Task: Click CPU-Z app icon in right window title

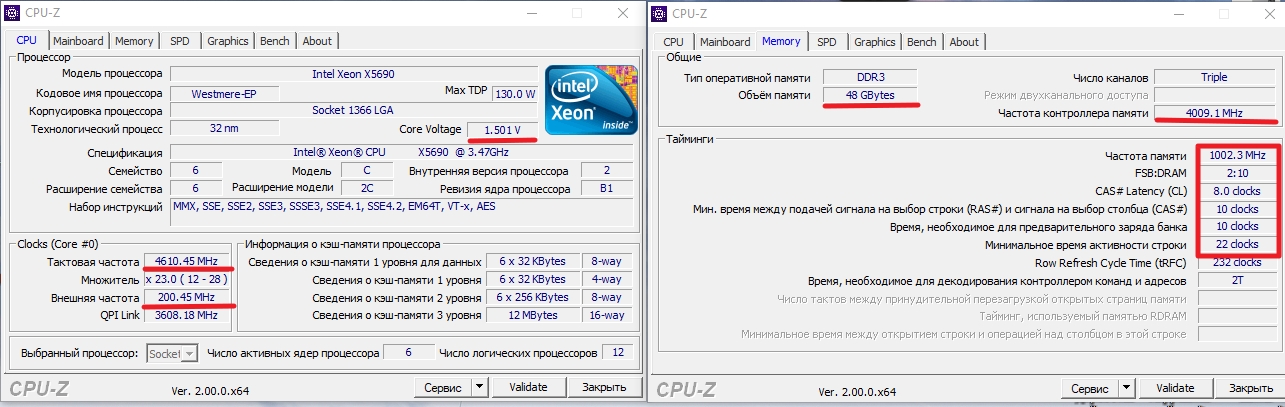Action: 660,14
